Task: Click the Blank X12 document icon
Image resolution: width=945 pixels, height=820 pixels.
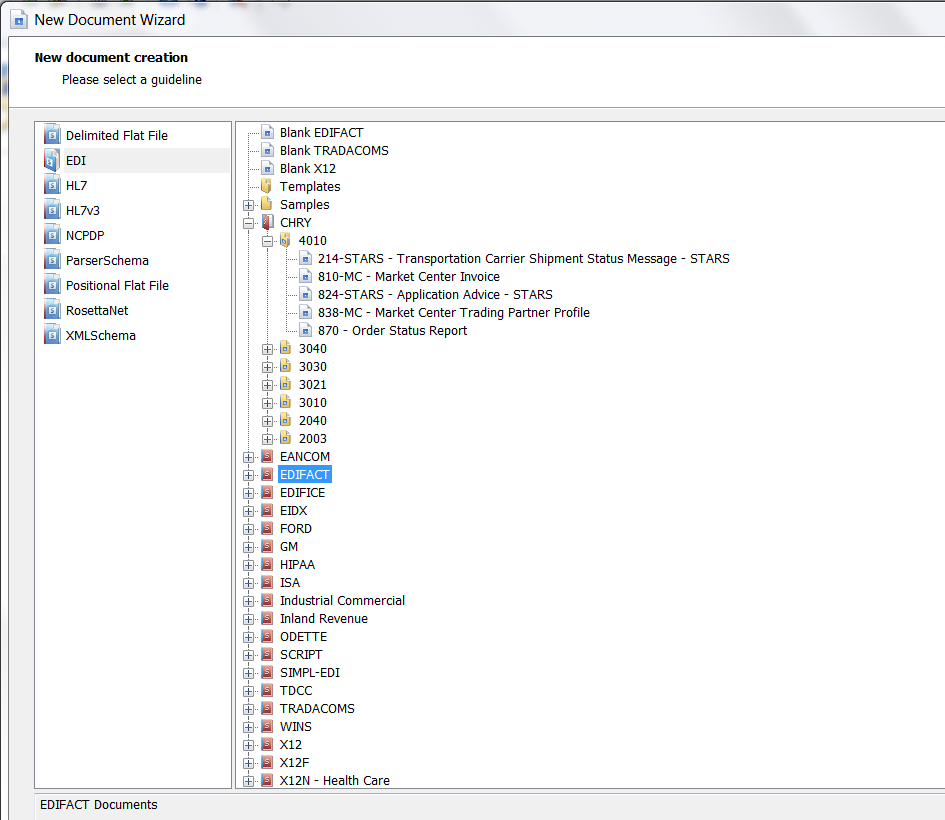Action: tap(267, 168)
